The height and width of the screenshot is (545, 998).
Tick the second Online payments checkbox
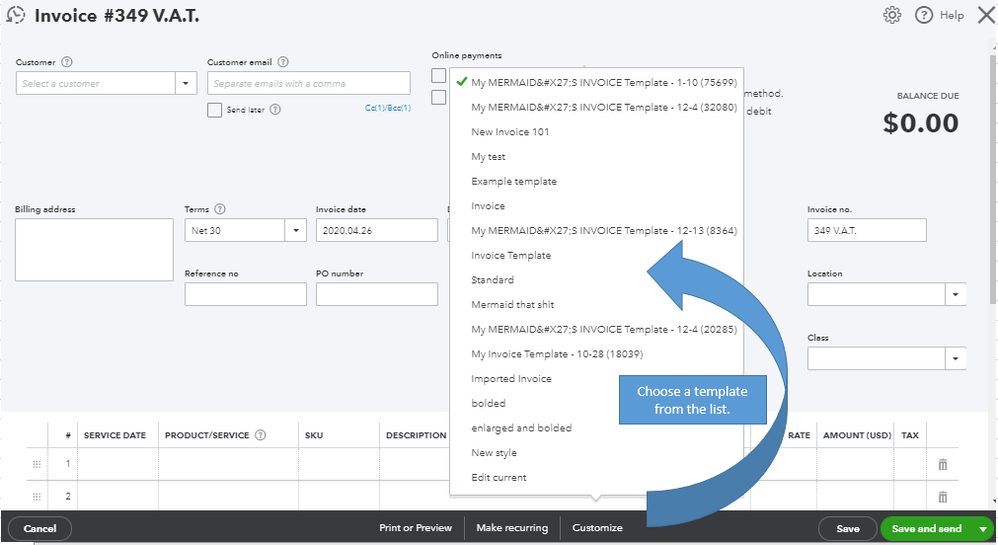click(x=439, y=97)
